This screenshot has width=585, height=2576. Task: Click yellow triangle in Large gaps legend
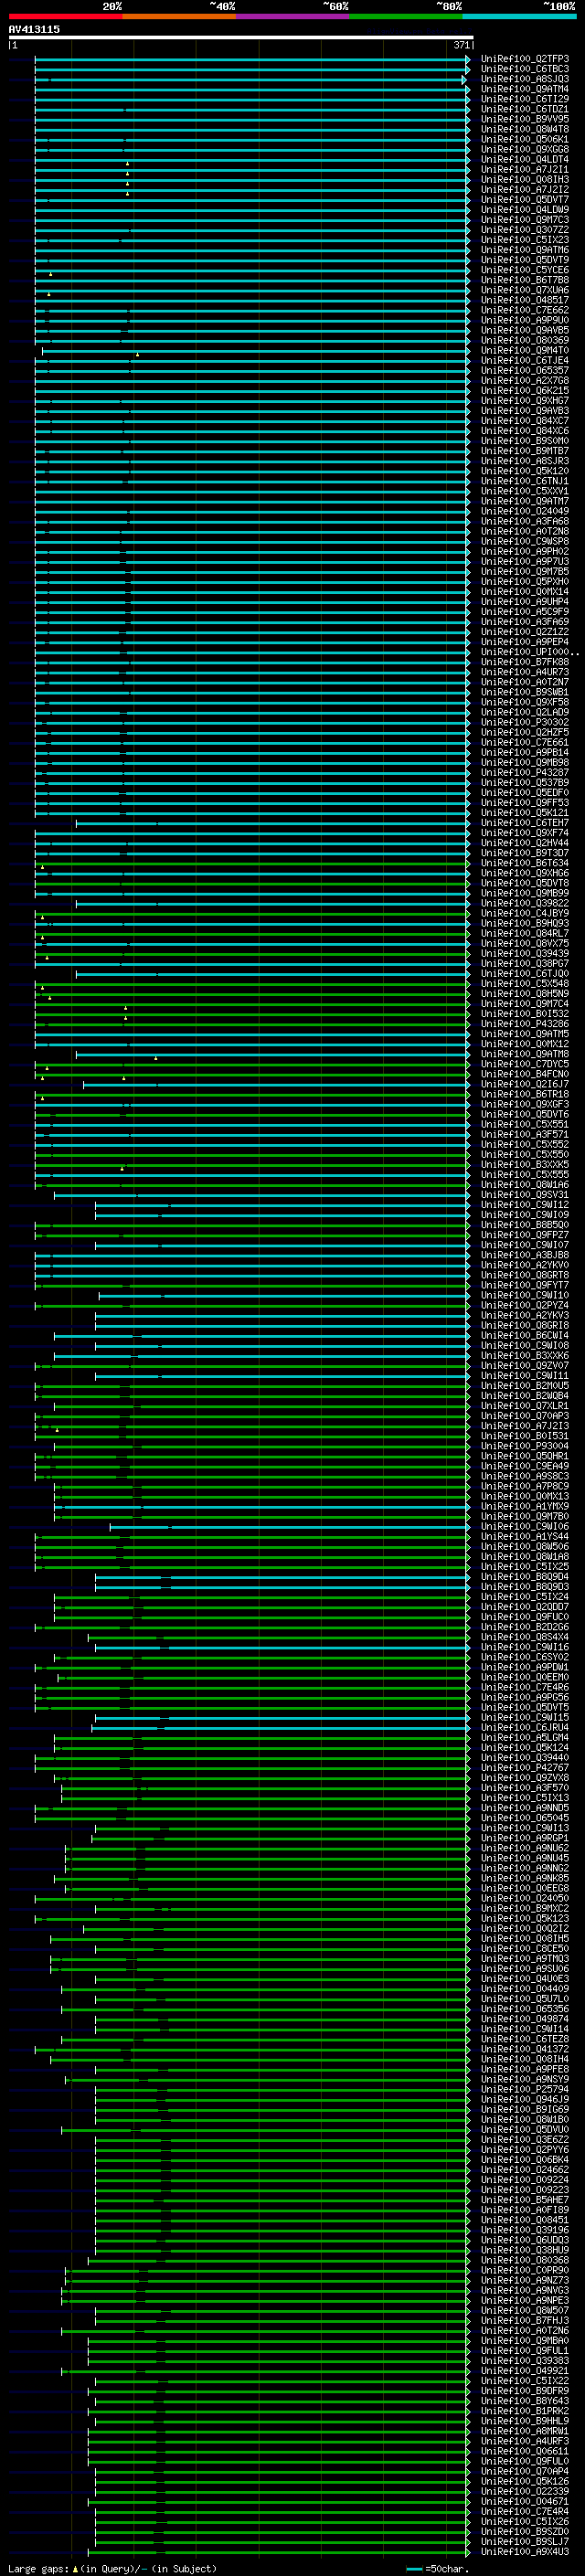tap(75, 2568)
